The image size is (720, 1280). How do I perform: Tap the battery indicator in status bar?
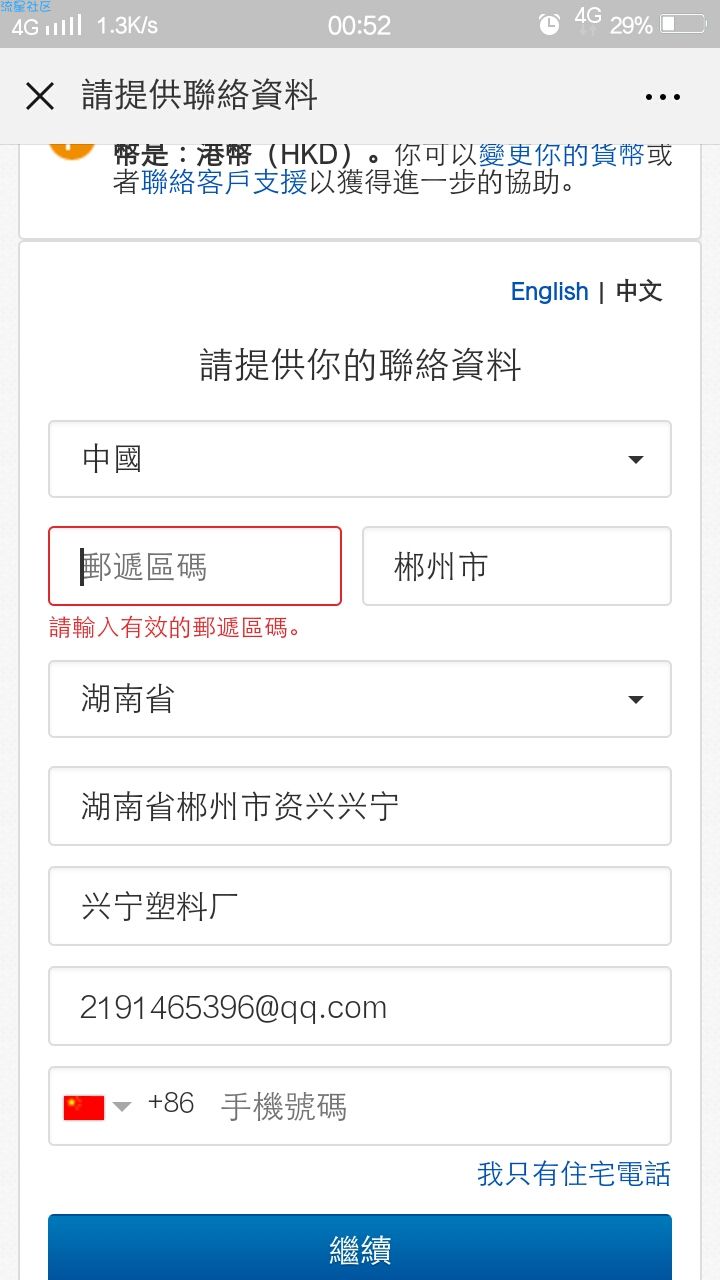pos(683,23)
